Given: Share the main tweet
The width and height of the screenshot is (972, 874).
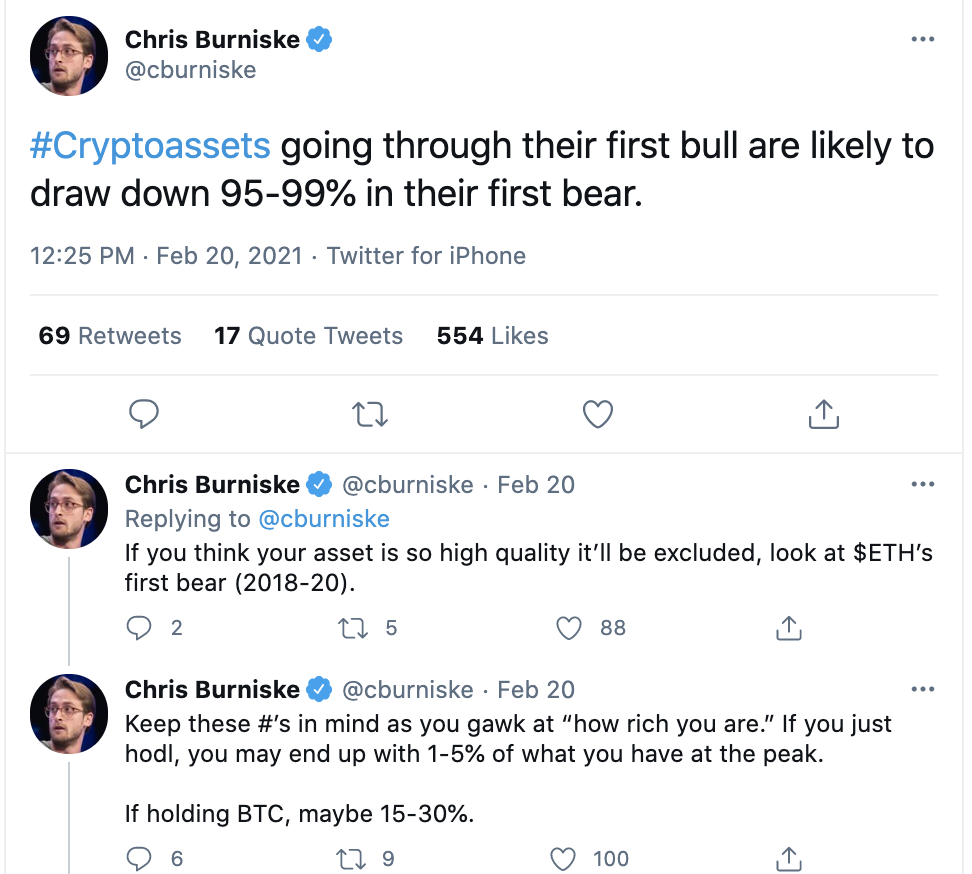Looking at the screenshot, I should (822, 413).
